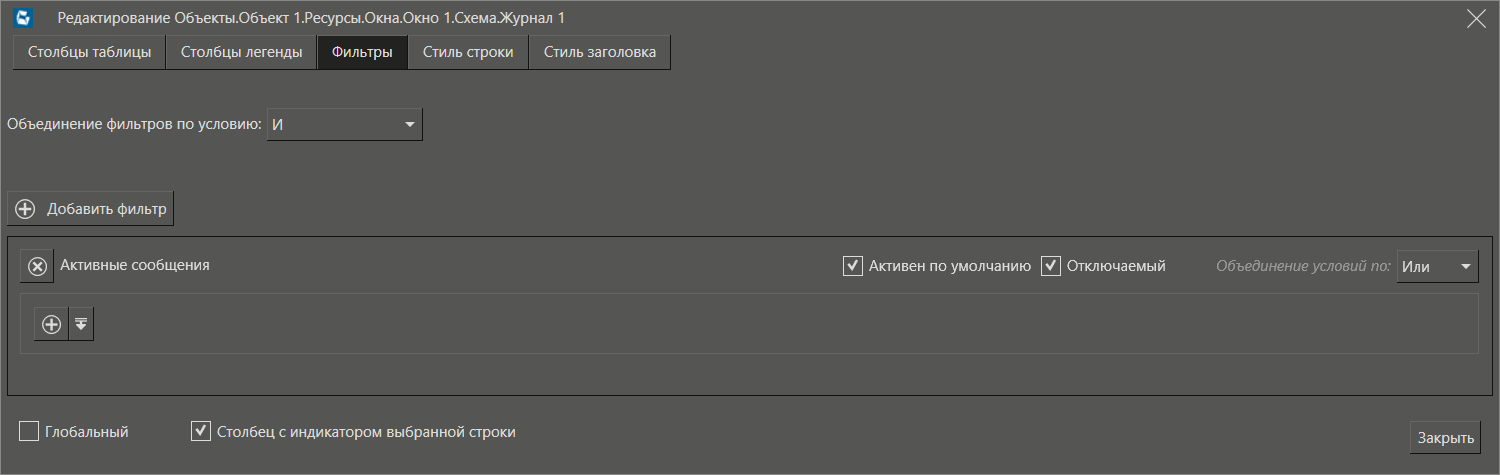Open the Объединение фильтров по условию dropdown
This screenshot has height=475, width=1500.
click(x=344, y=125)
